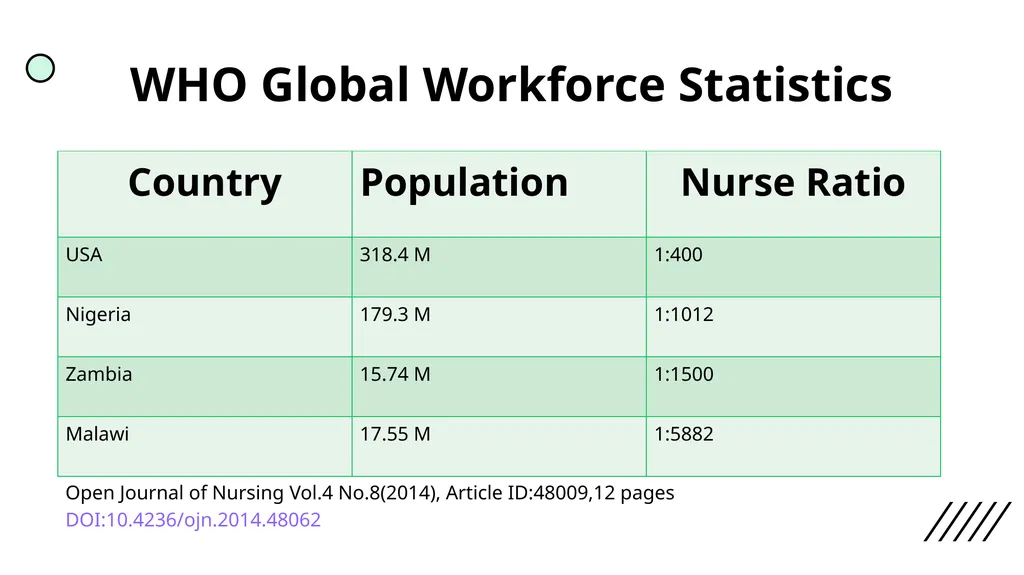Click the 'Nurse Ratio' column header
The width and height of the screenshot is (1024, 575).
pyautogui.click(x=793, y=194)
